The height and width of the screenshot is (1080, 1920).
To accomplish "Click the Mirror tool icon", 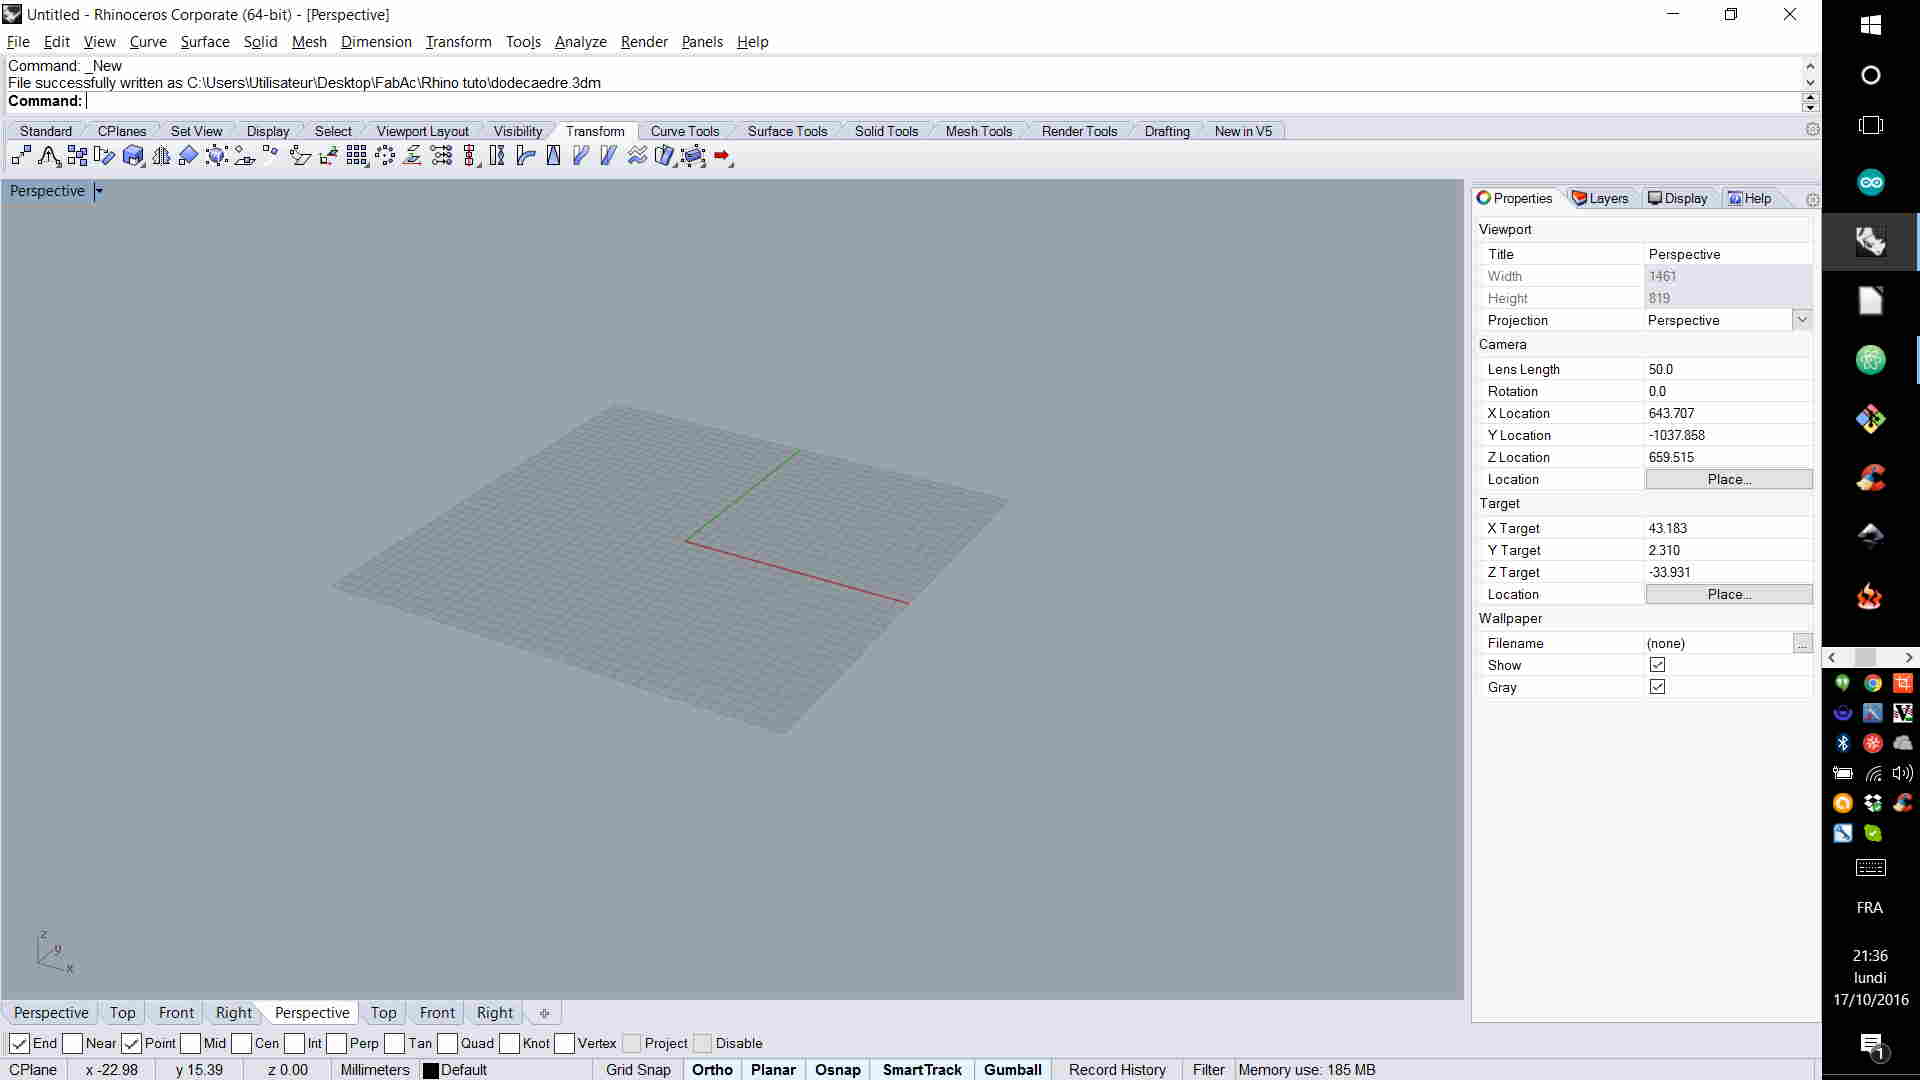I will (161, 156).
